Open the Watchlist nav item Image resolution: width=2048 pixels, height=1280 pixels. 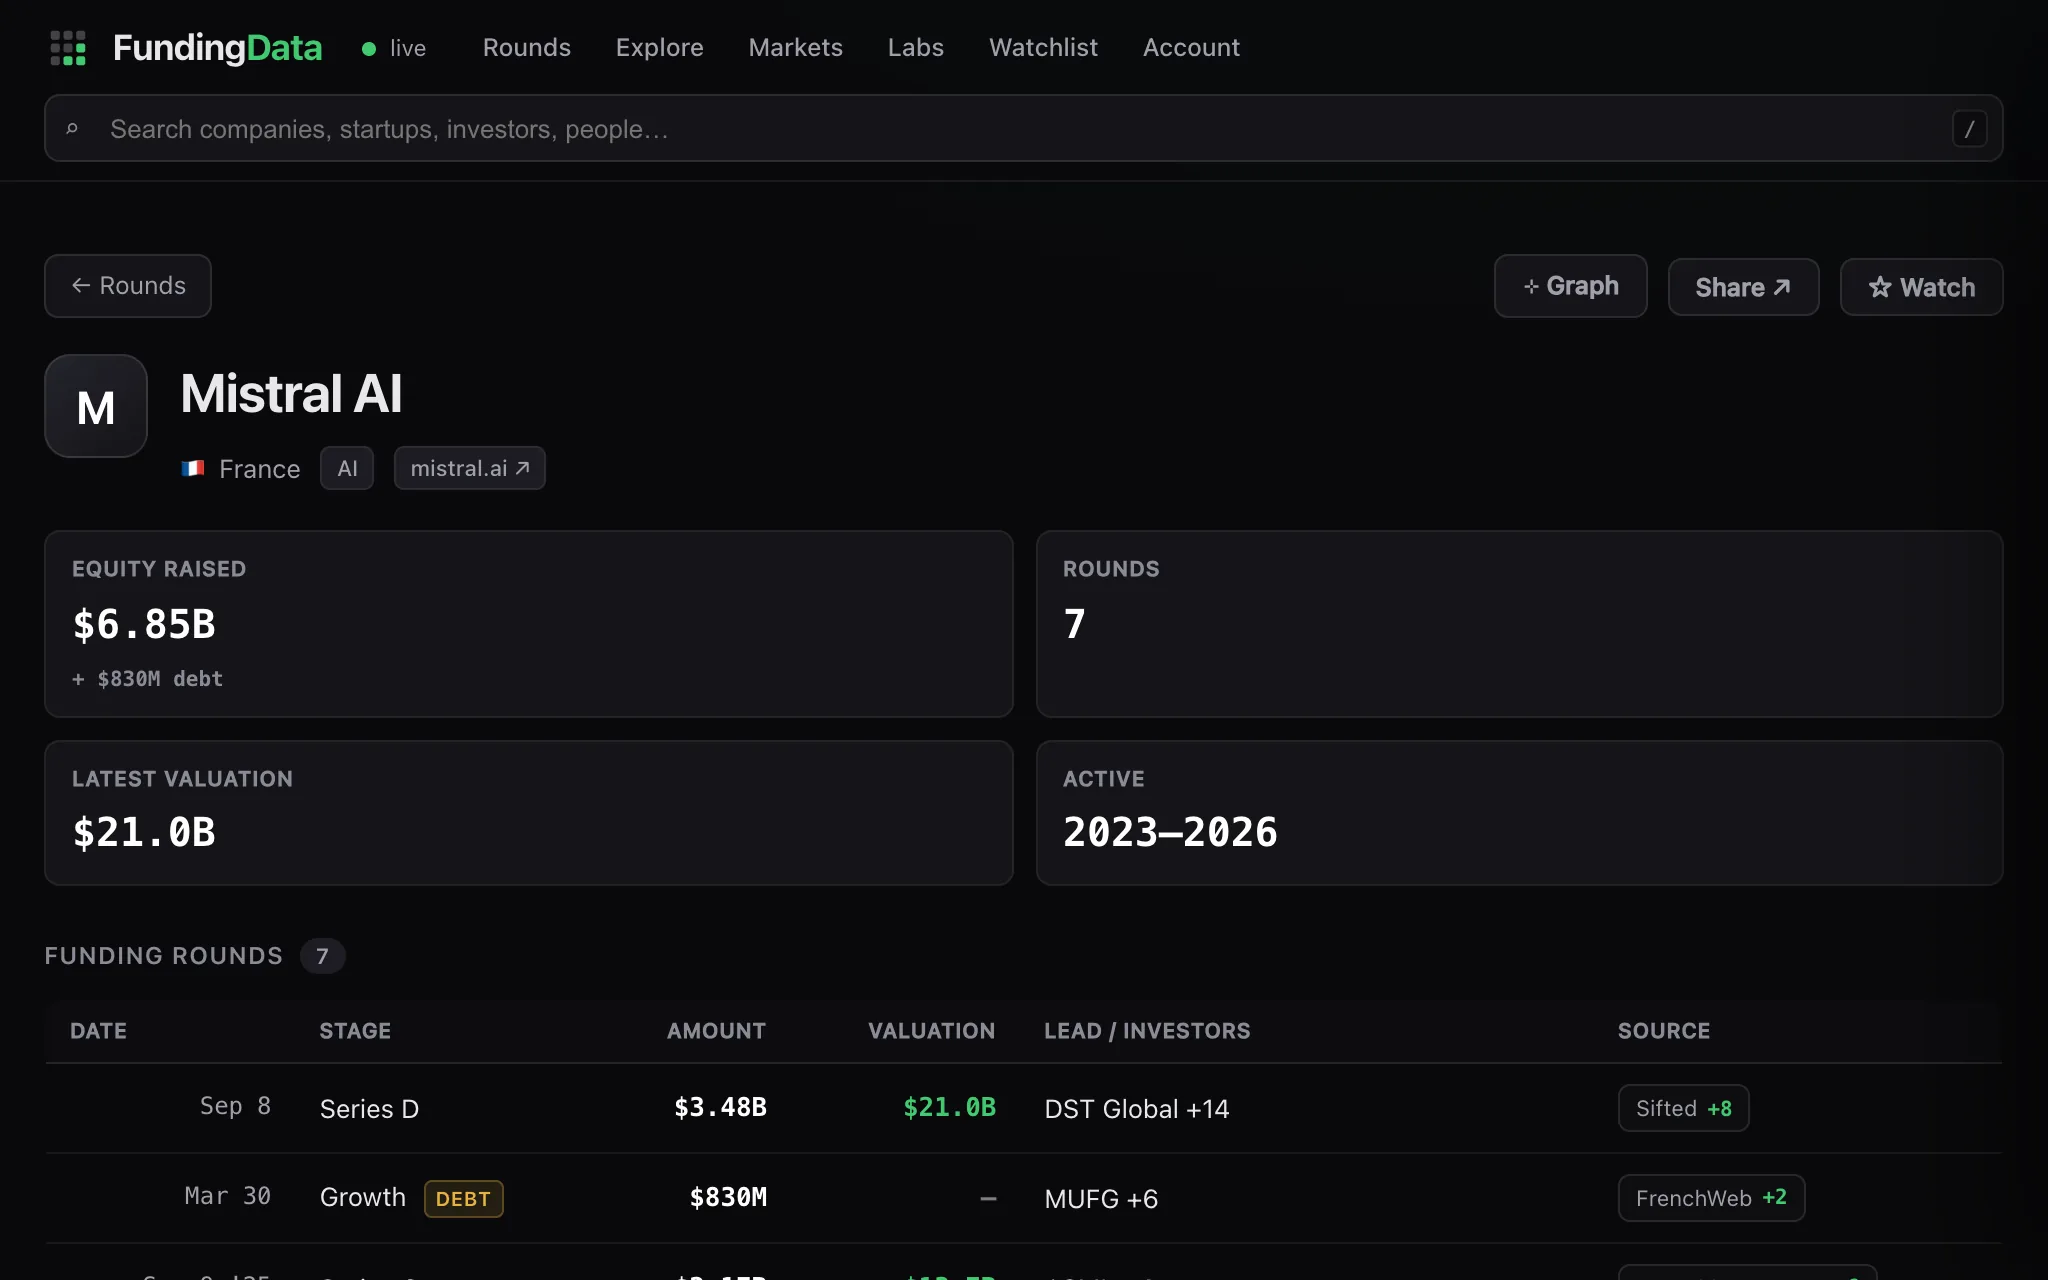[1043, 48]
